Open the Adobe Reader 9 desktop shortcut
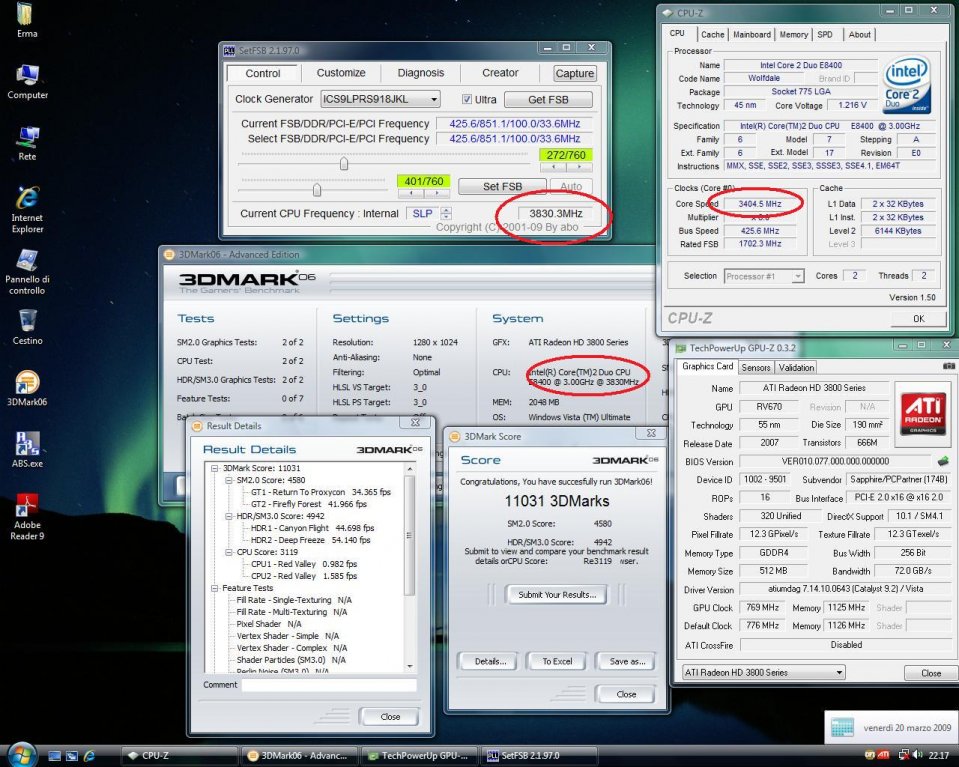 pyautogui.click(x=27, y=517)
